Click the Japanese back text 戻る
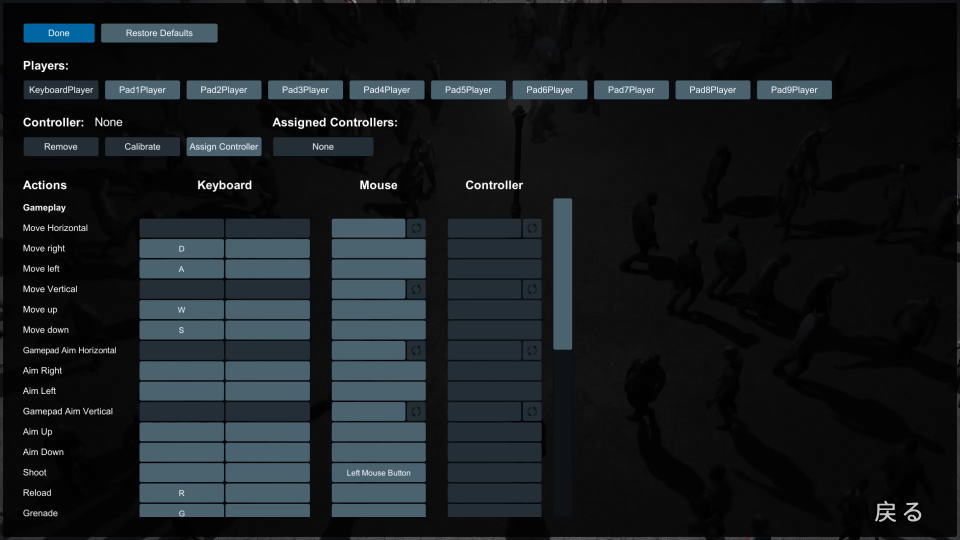Screen dimensions: 960x540 pyautogui.click(x=898, y=512)
